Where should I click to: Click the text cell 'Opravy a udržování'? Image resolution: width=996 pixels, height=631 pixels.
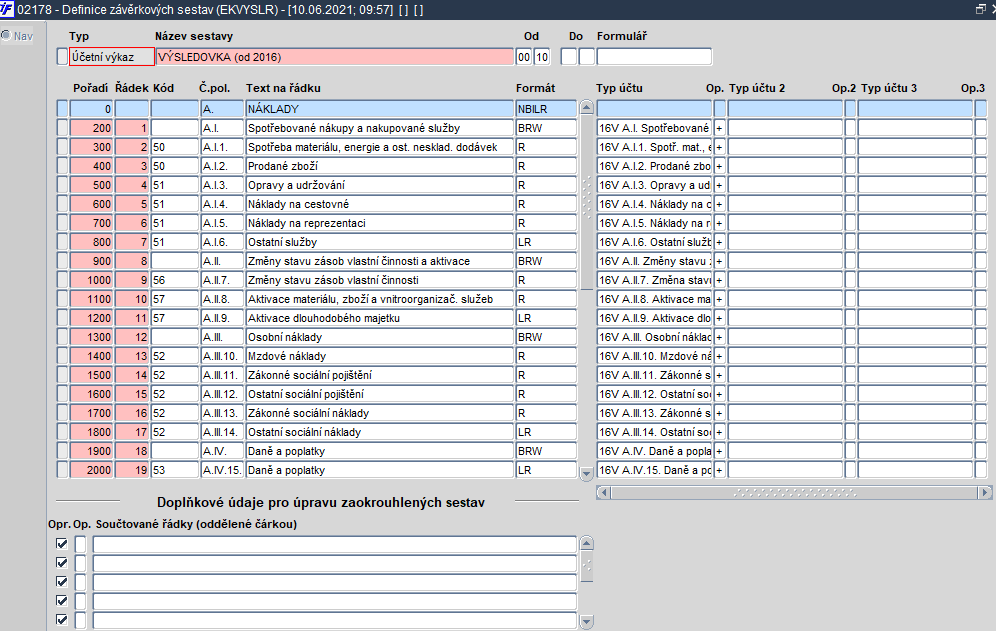coord(380,185)
